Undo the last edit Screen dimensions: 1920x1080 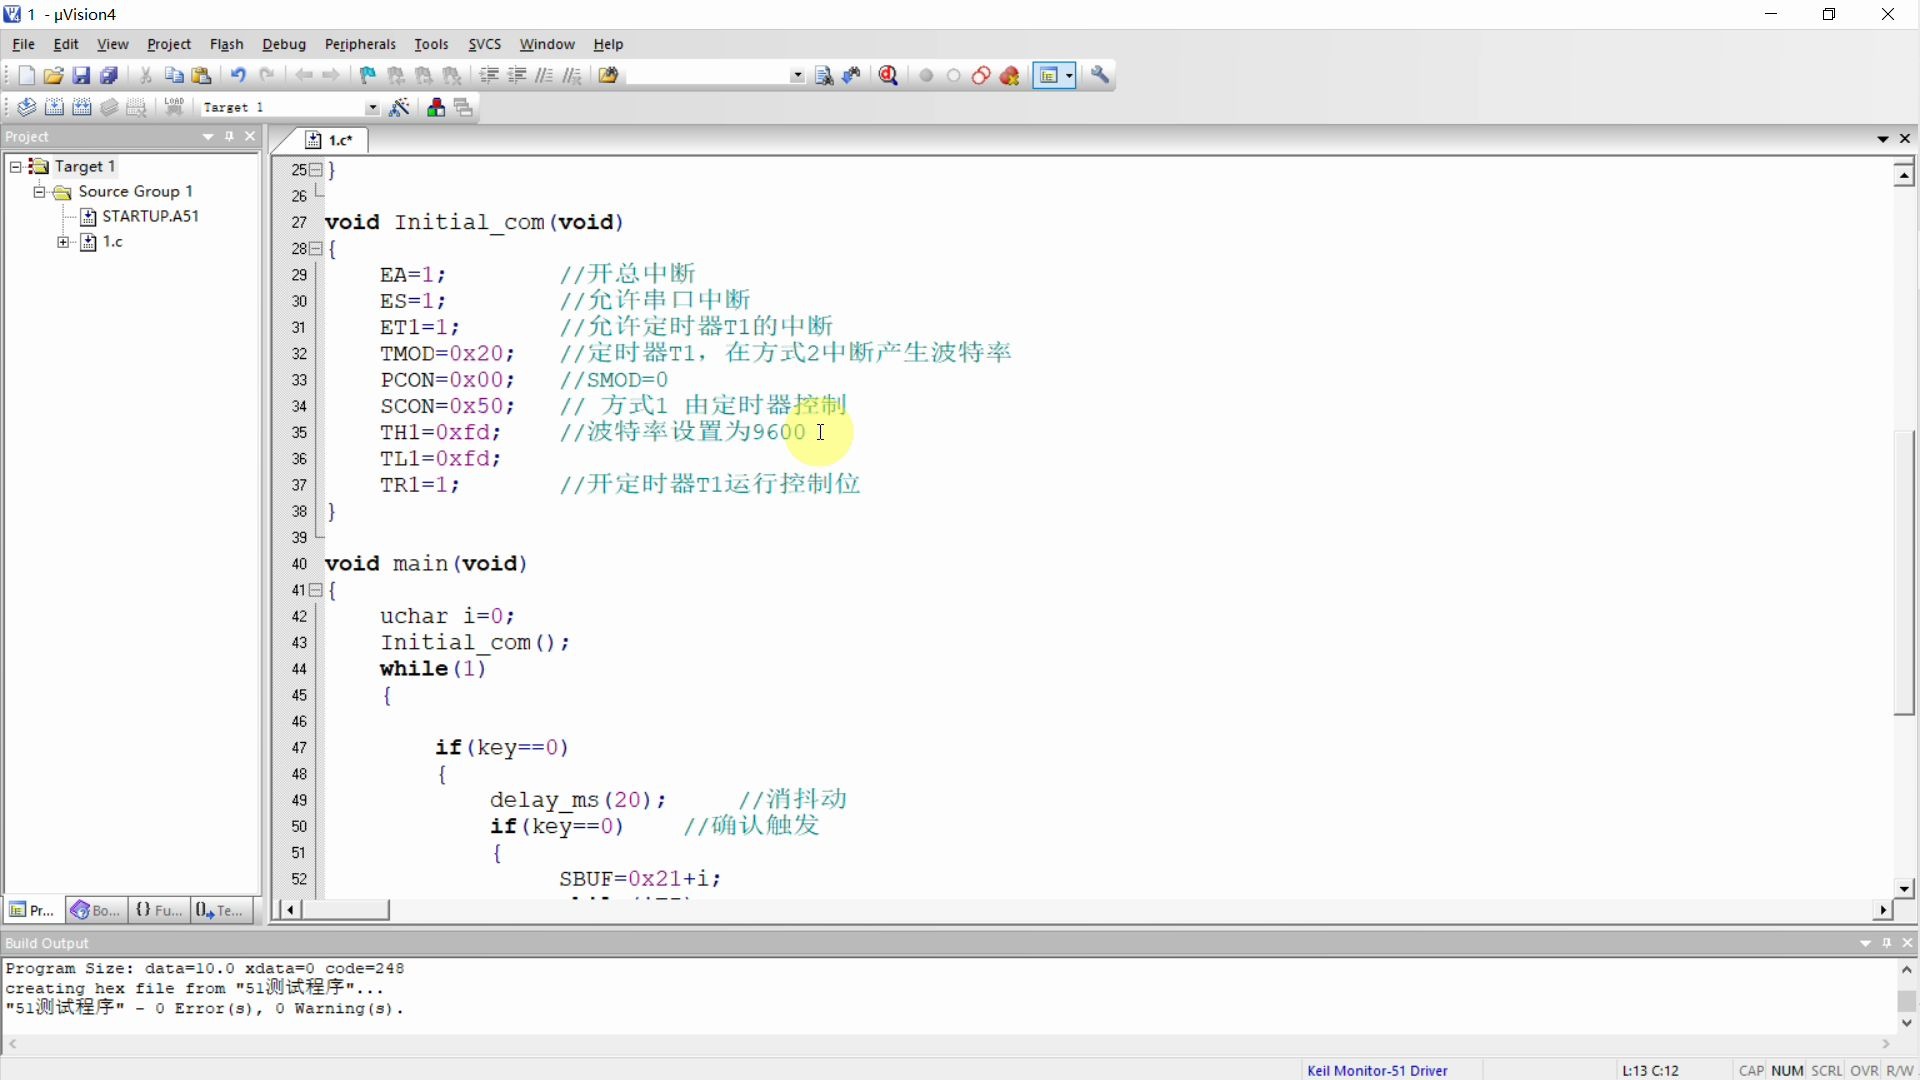[238, 75]
